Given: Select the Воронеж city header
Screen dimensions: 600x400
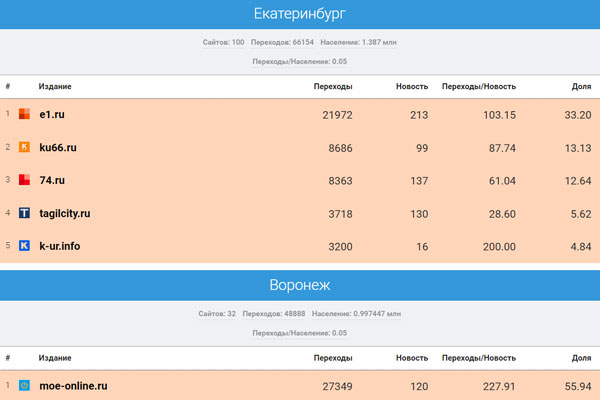Looking at the screenshot, I should (x=300, y=285).
